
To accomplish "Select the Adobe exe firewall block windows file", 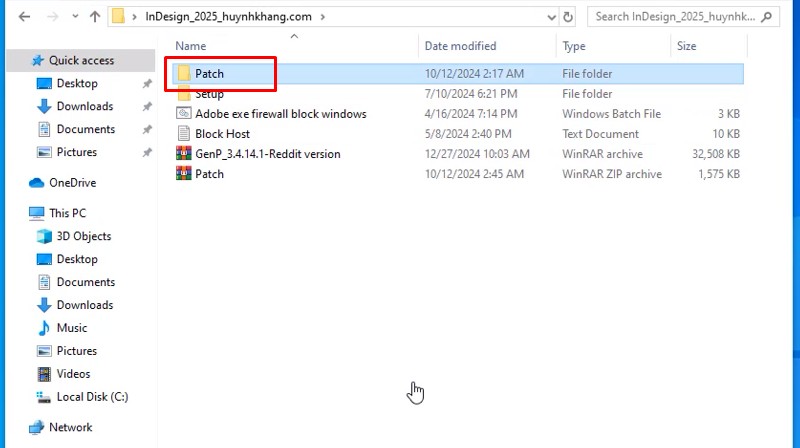I will (x=281, y=114).
